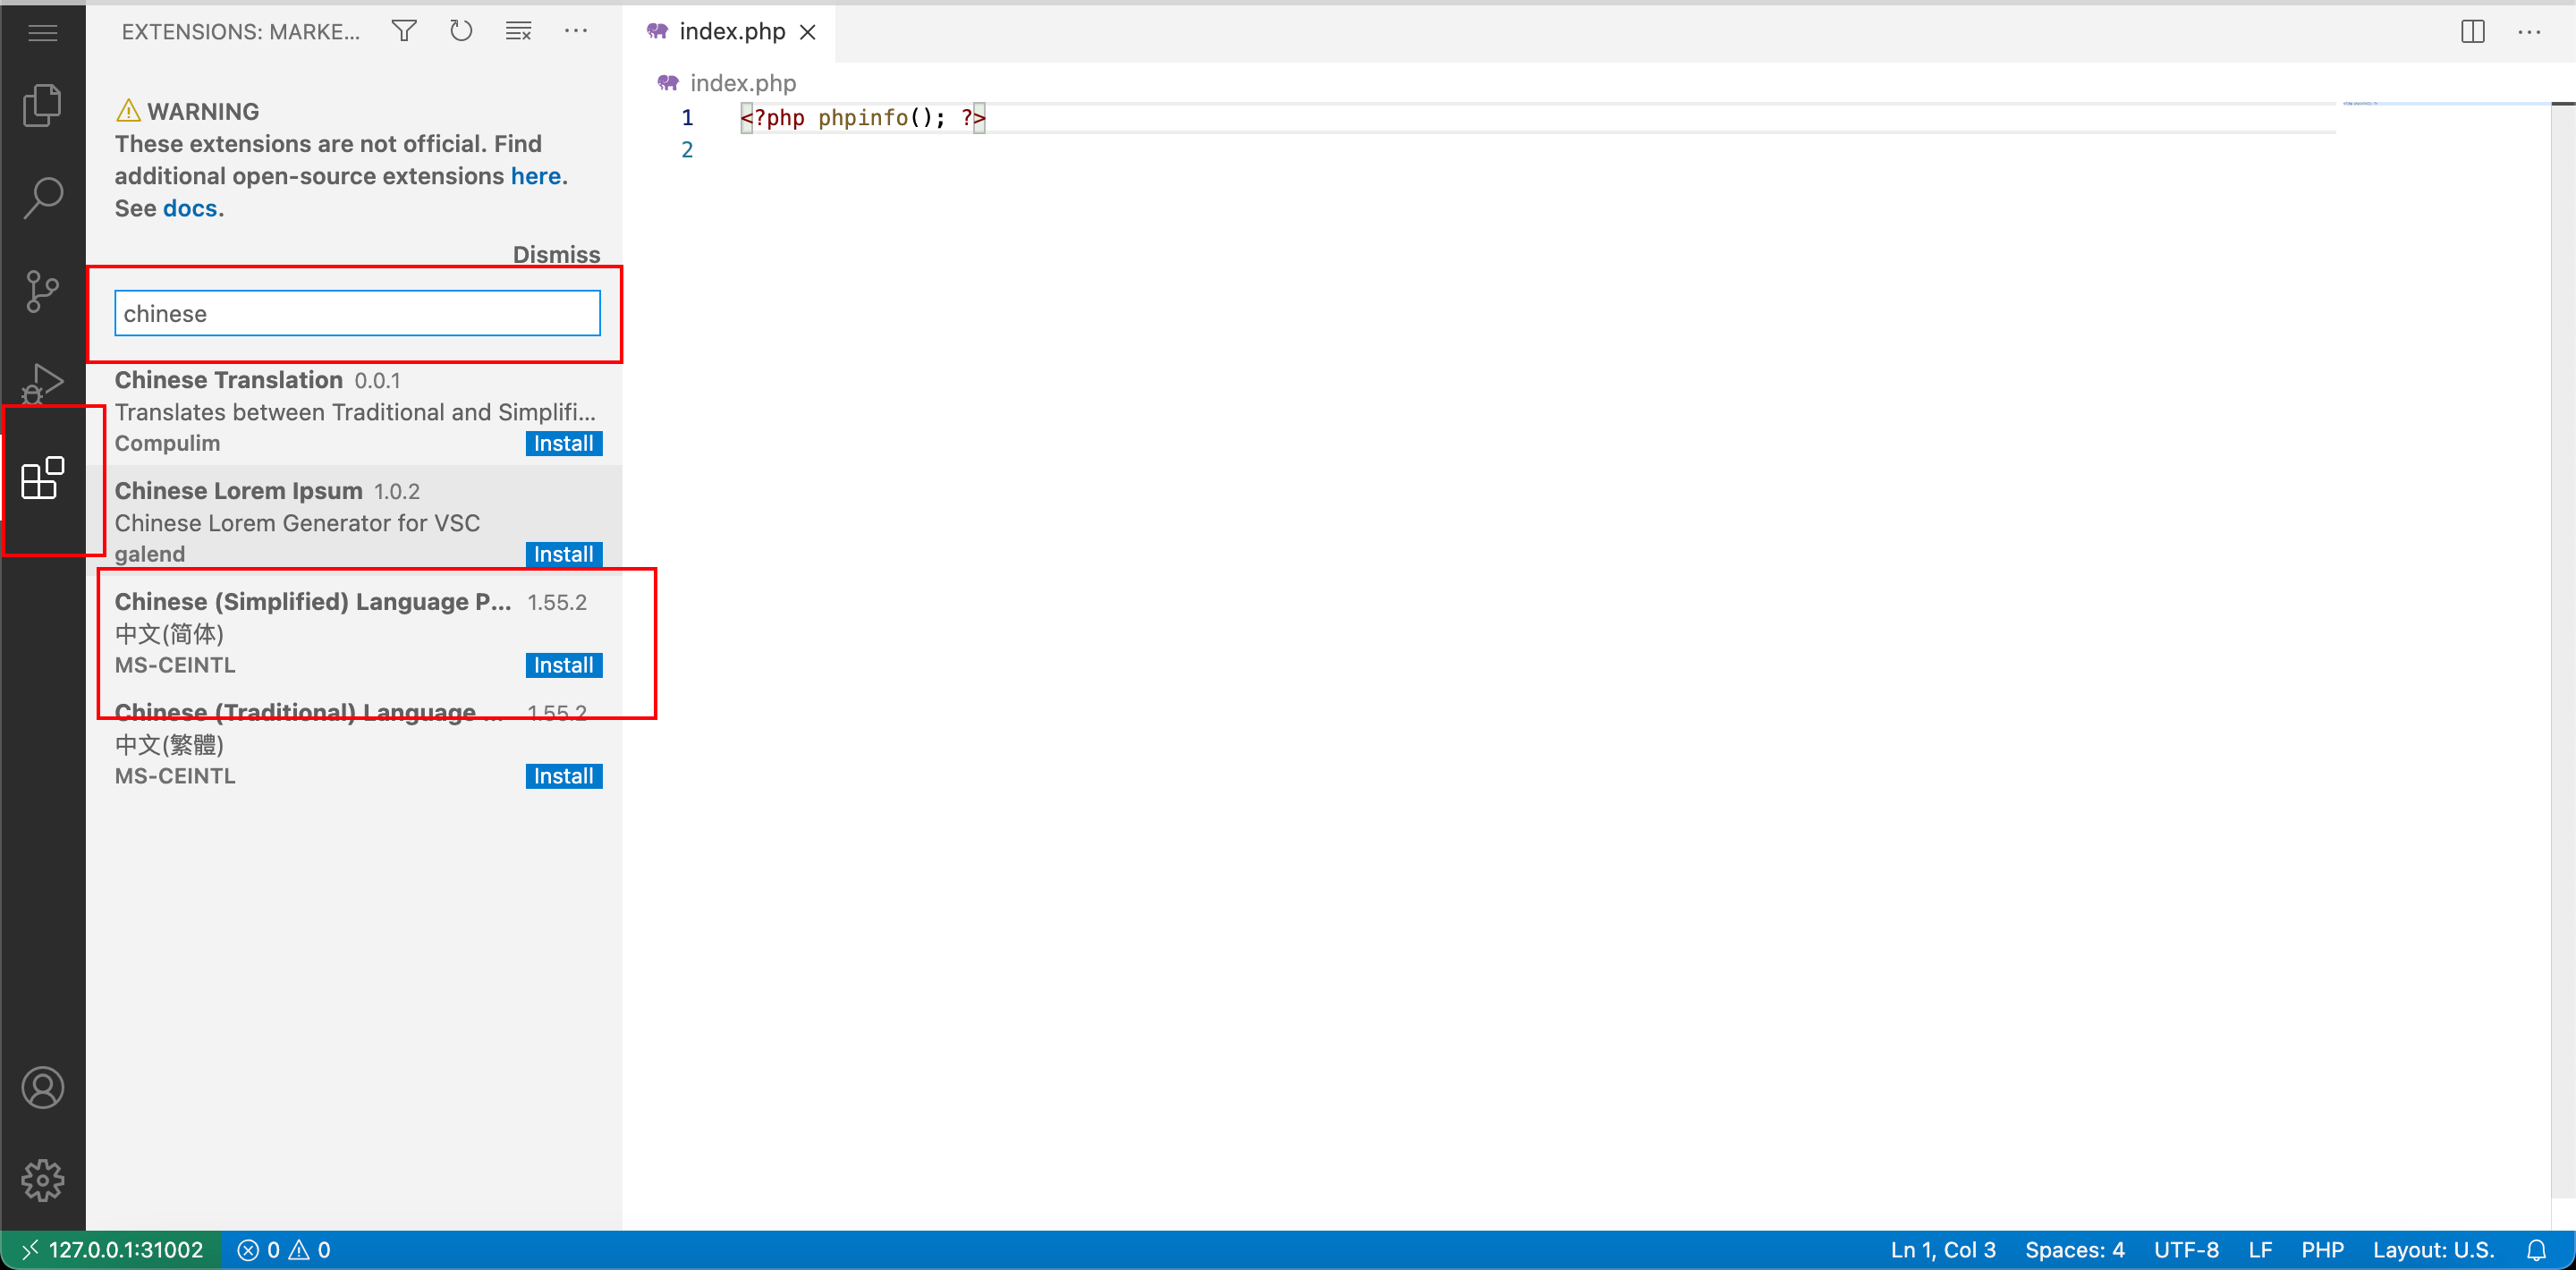This screenshot has width=2576, height=1270.
Task: Install Chinese (Simplified) Language Pack
Action: coord(563,665)
